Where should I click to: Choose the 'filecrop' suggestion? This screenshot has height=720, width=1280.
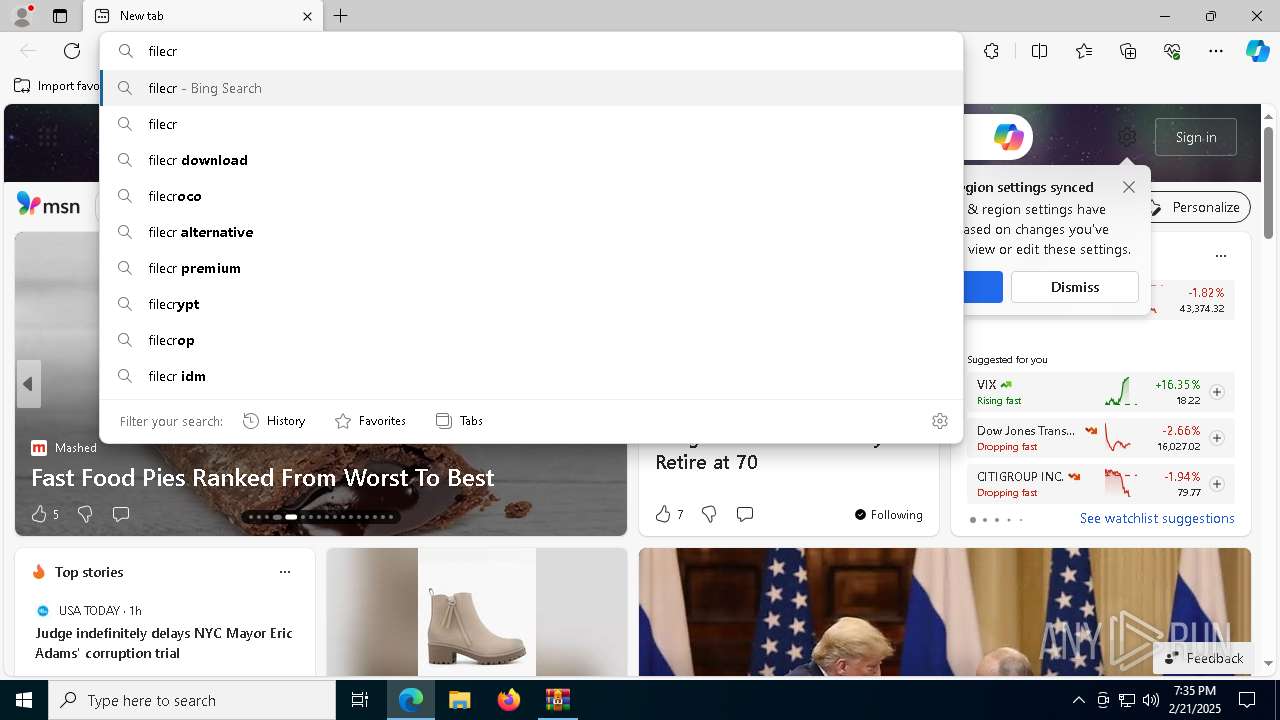point(531,340)
